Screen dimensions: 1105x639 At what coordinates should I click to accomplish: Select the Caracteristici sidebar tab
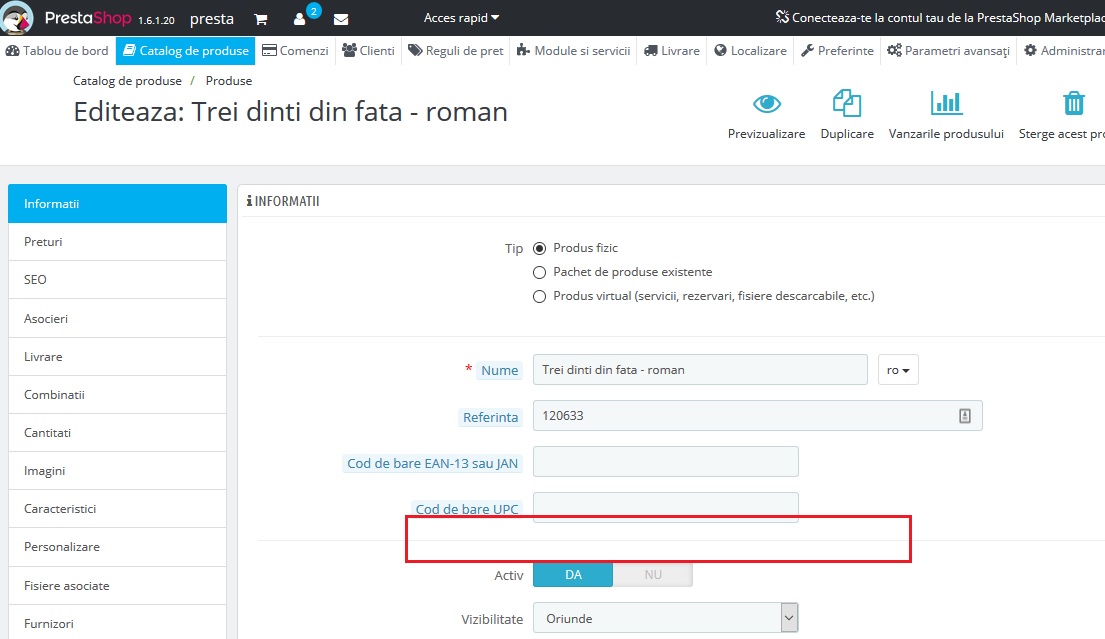coord(118,509)
